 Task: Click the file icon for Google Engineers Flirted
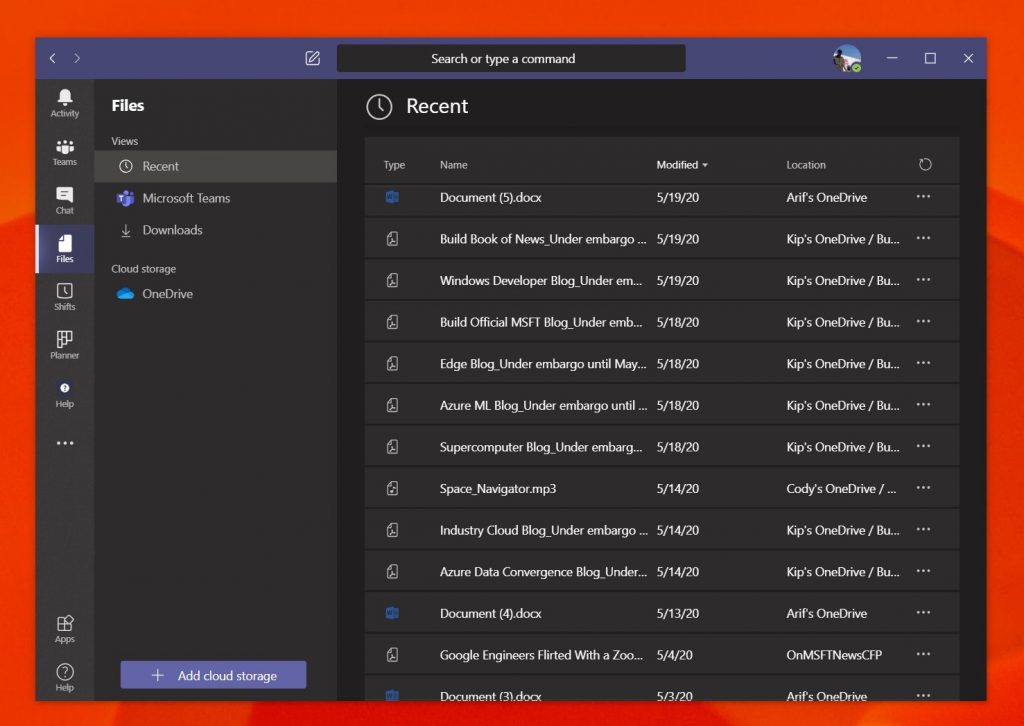click(392, 655)
